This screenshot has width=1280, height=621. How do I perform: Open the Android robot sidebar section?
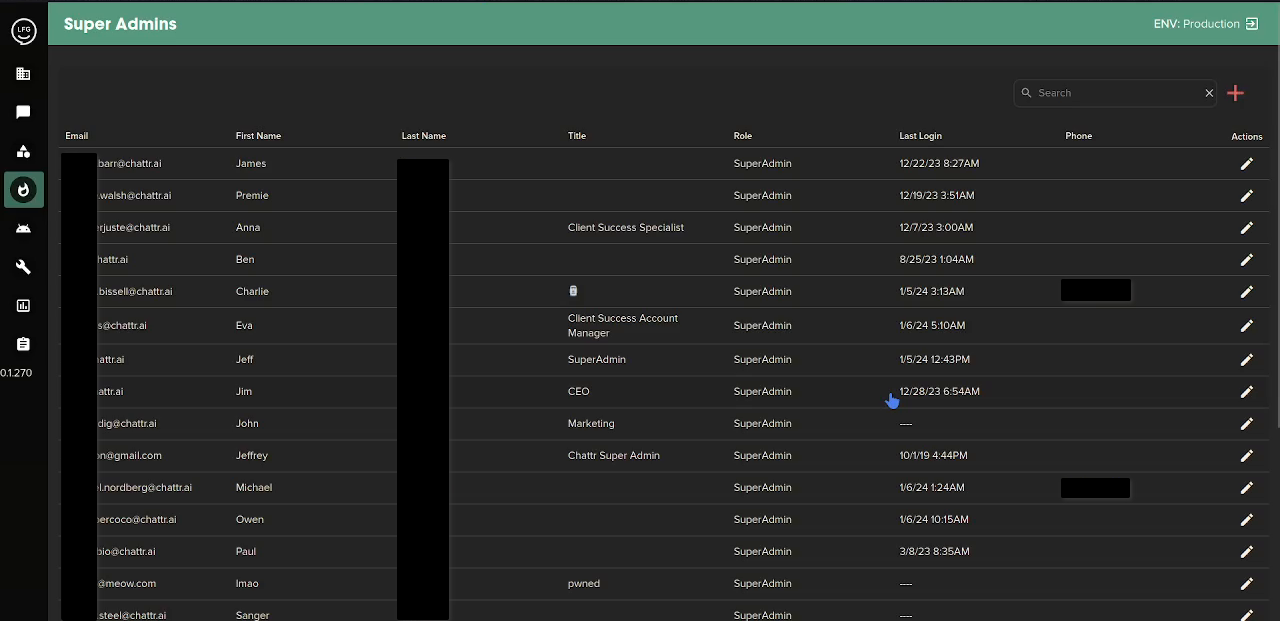[23, 228]
